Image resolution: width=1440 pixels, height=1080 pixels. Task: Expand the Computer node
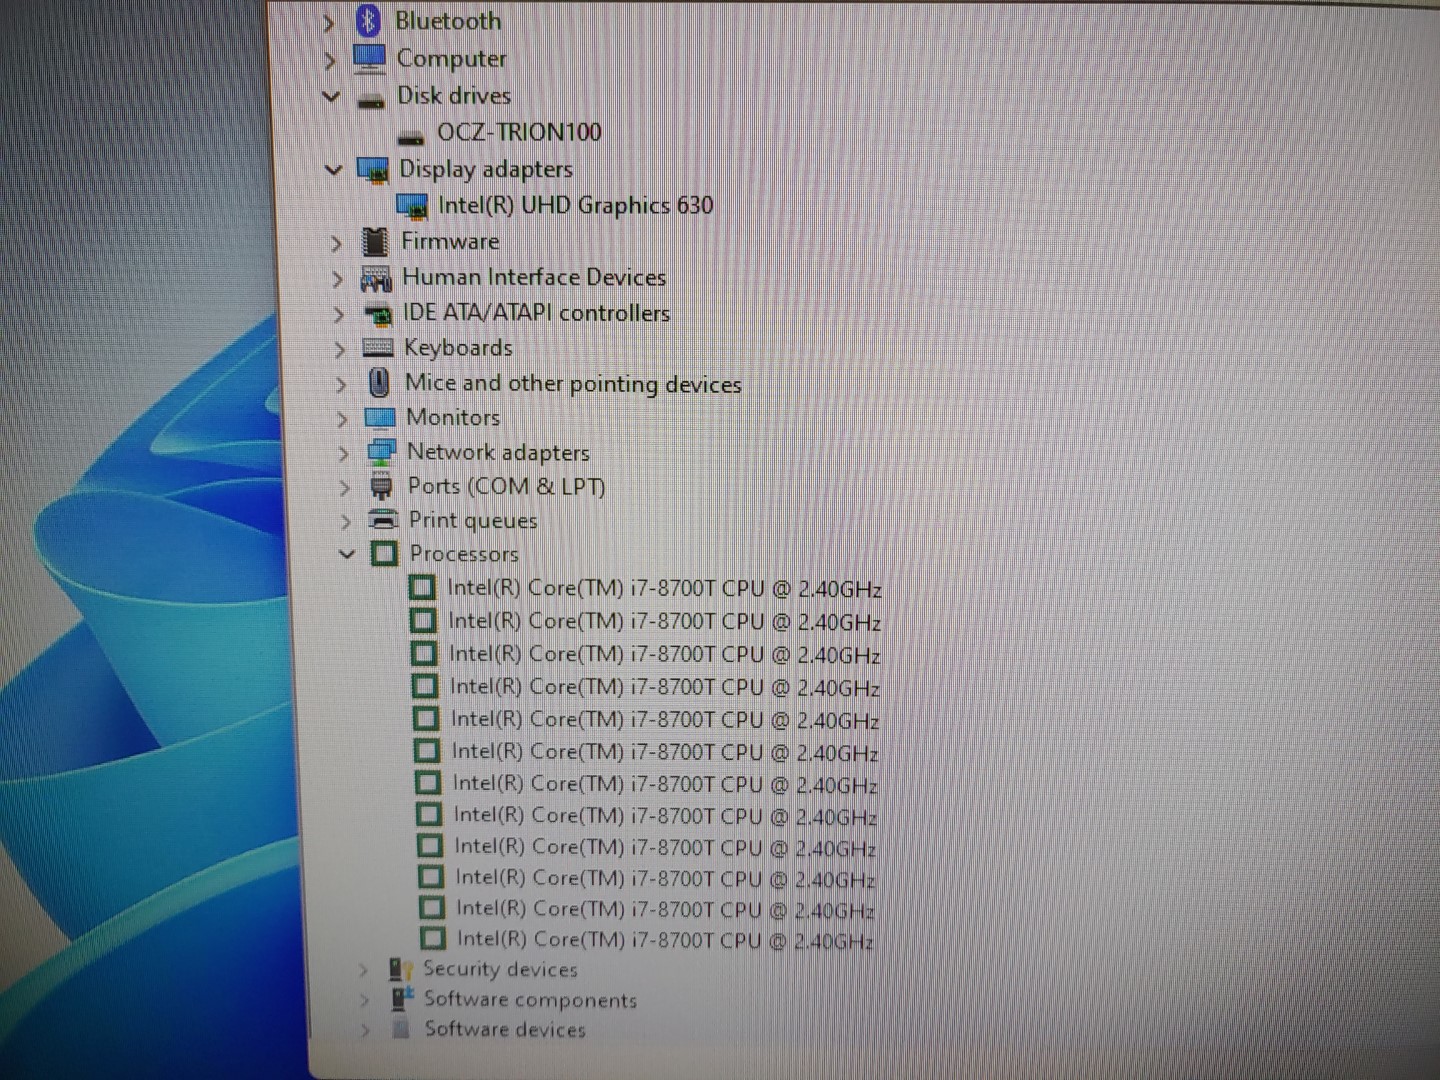[329, 60]
